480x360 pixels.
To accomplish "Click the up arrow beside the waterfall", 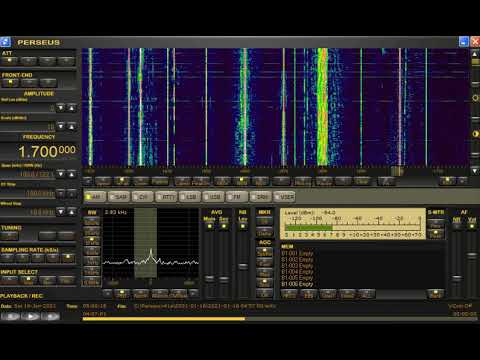I will click(x=475, y=54).
